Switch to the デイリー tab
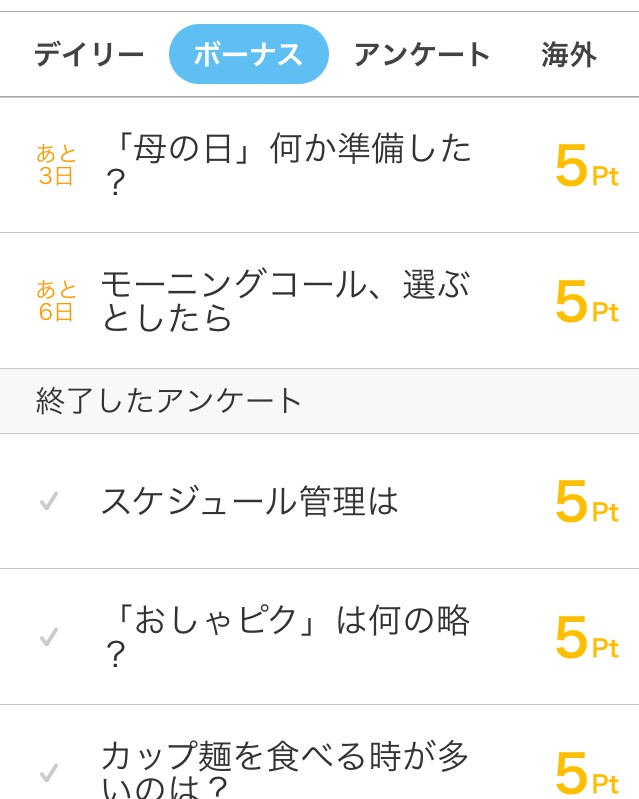Screen dimensions: 639x799 pyautogui.click(x=89, y=55)
